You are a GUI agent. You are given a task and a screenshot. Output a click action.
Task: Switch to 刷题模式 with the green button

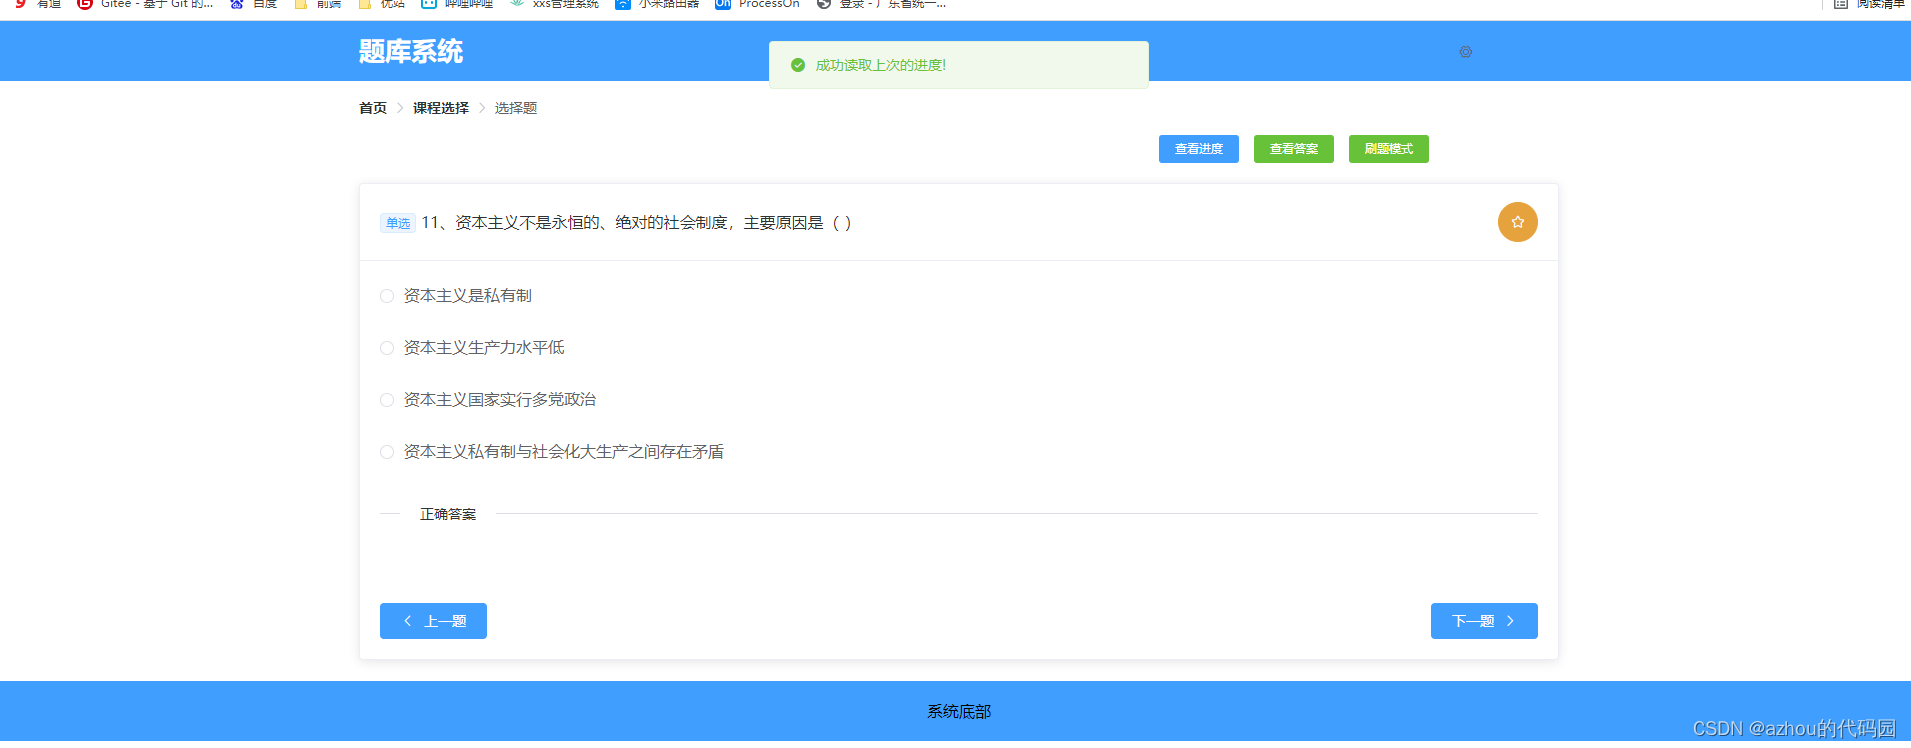1388,149
